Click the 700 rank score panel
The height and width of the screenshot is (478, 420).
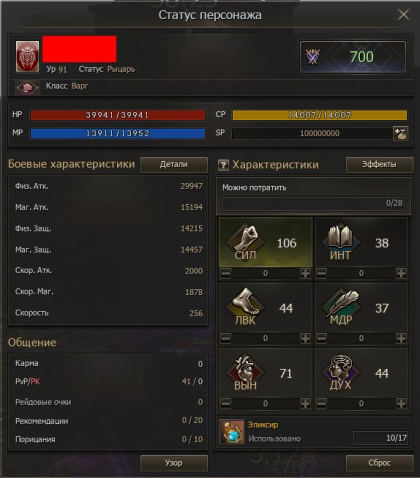pyautogui.click(x=353, y=57)
